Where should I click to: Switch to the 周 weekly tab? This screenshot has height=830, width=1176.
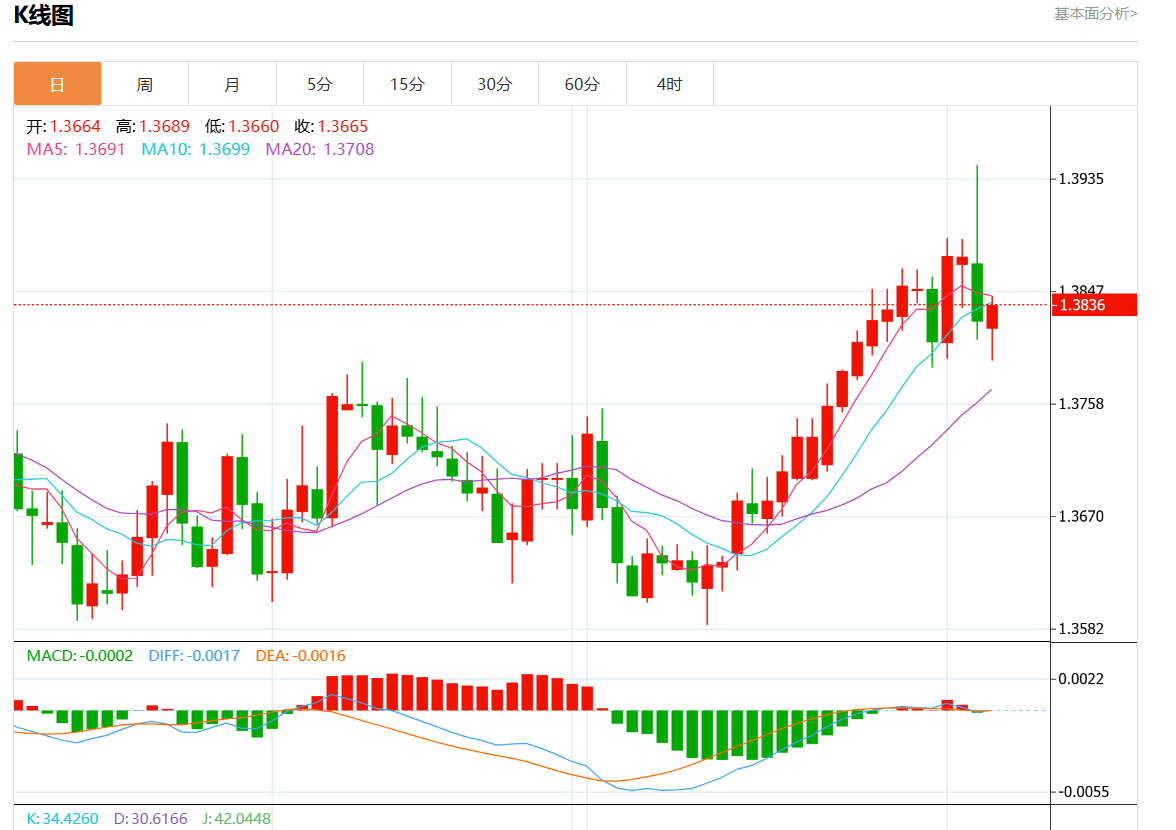click(145, 84)
